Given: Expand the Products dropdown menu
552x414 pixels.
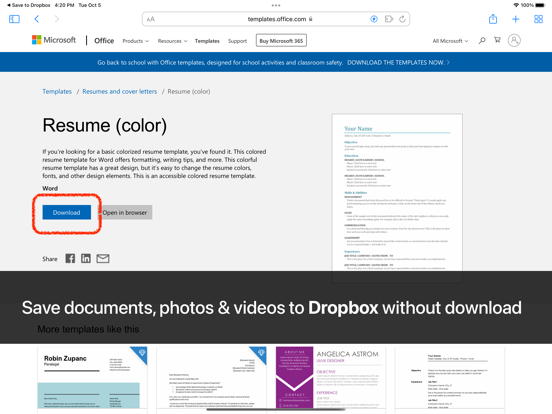Looking at the screenshot, I should (x=136, y=41).
